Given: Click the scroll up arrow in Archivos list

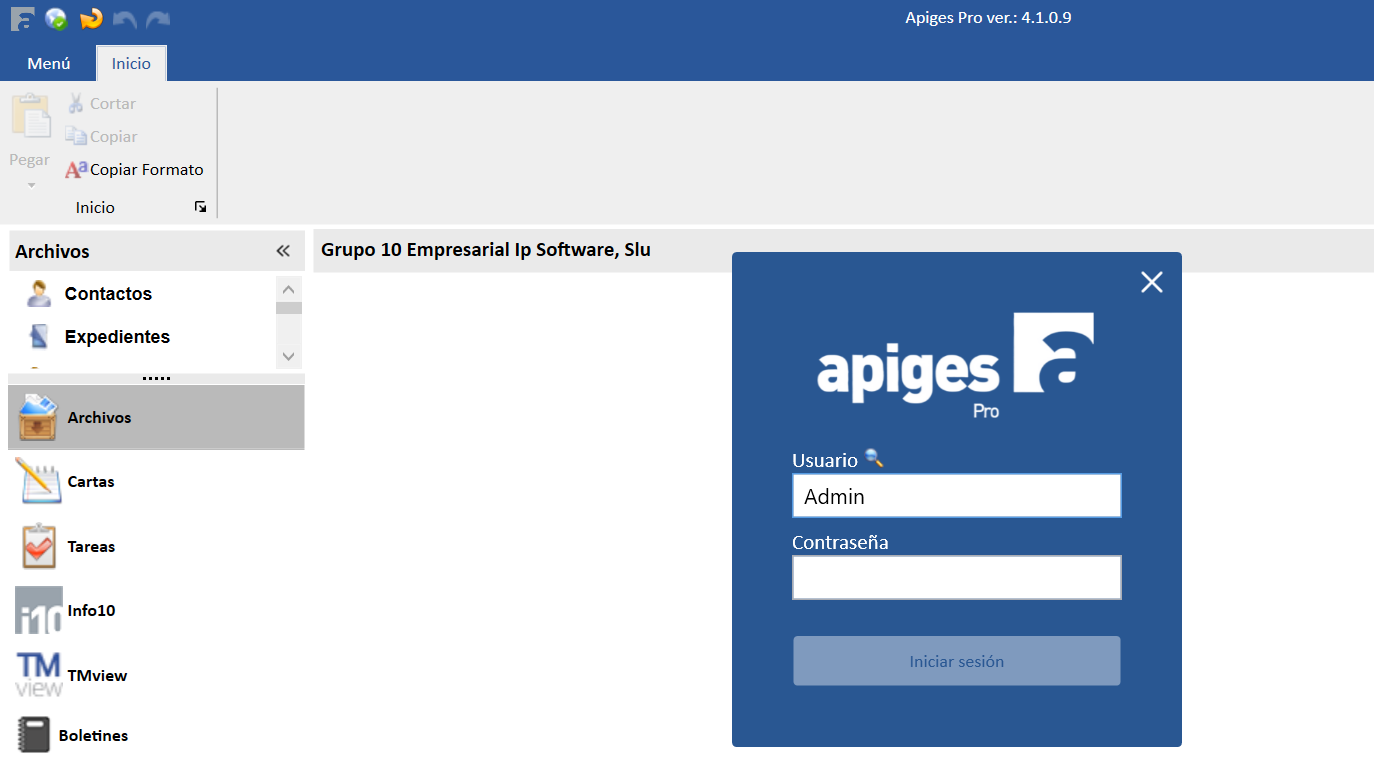Looking at the screenshot, I should pos(289,288).
